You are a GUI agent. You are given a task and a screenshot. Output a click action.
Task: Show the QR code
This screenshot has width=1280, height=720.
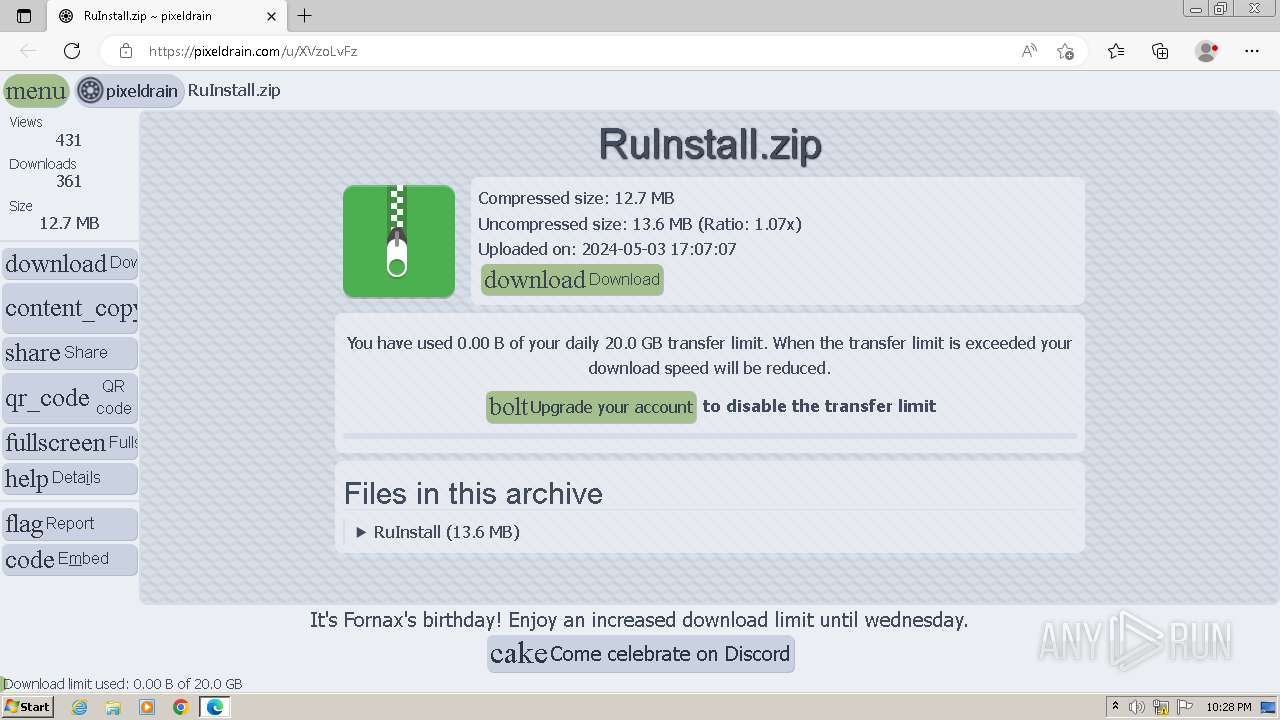click(70, 398)
